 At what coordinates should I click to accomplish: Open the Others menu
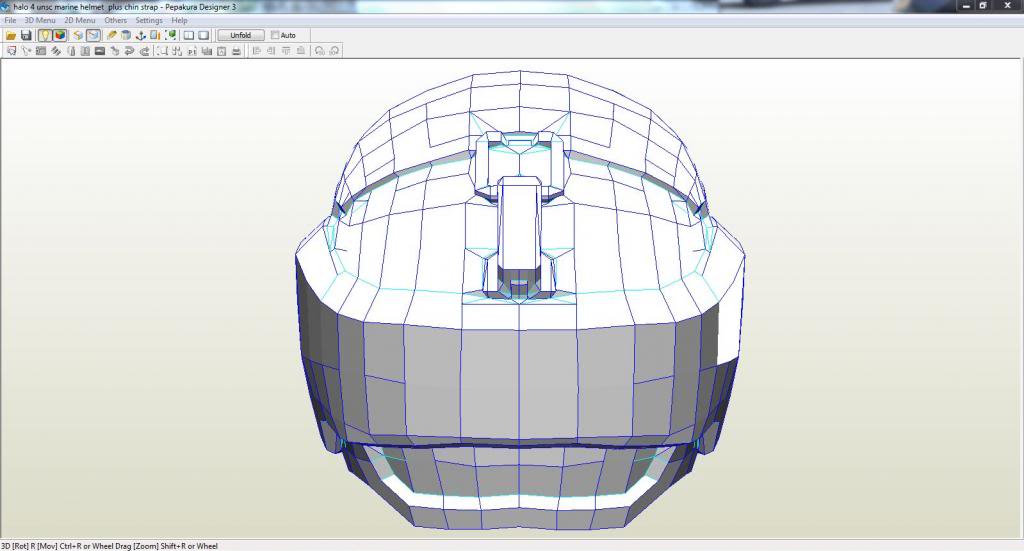coord(116,20)
